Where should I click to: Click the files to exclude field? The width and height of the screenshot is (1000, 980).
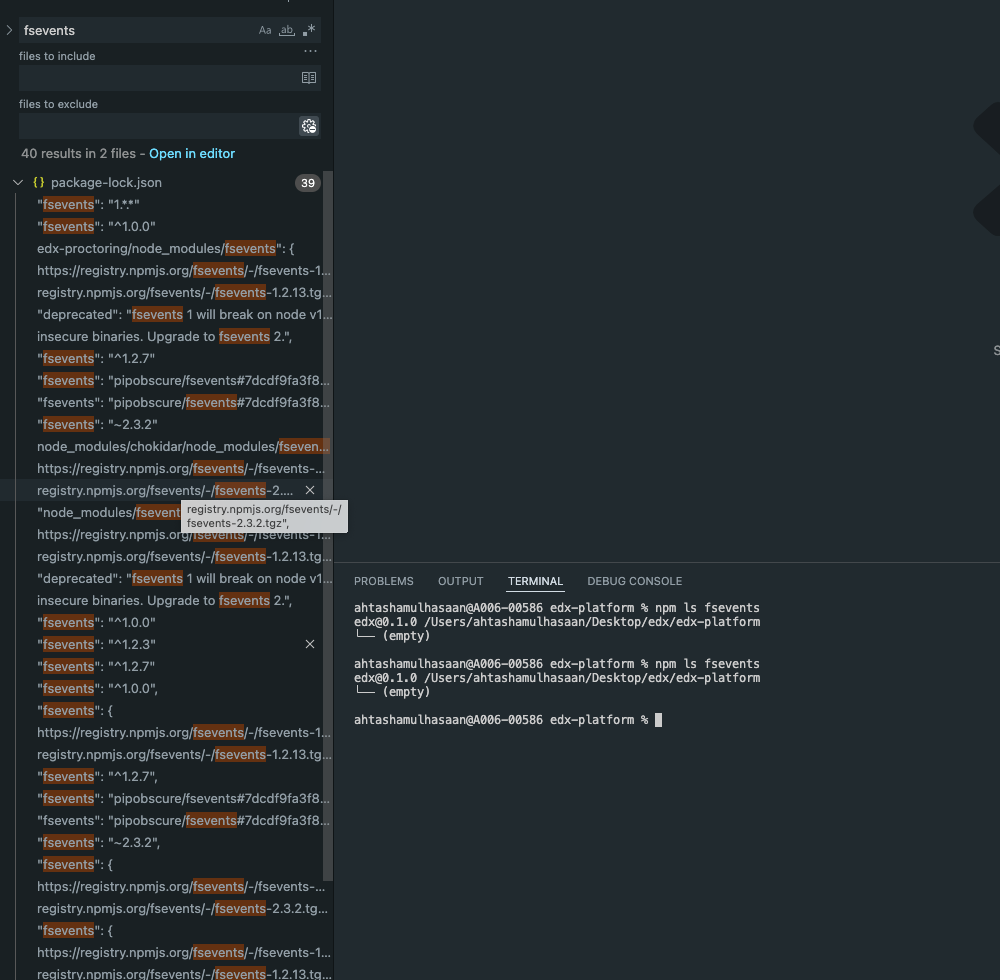tap(158, 126)
